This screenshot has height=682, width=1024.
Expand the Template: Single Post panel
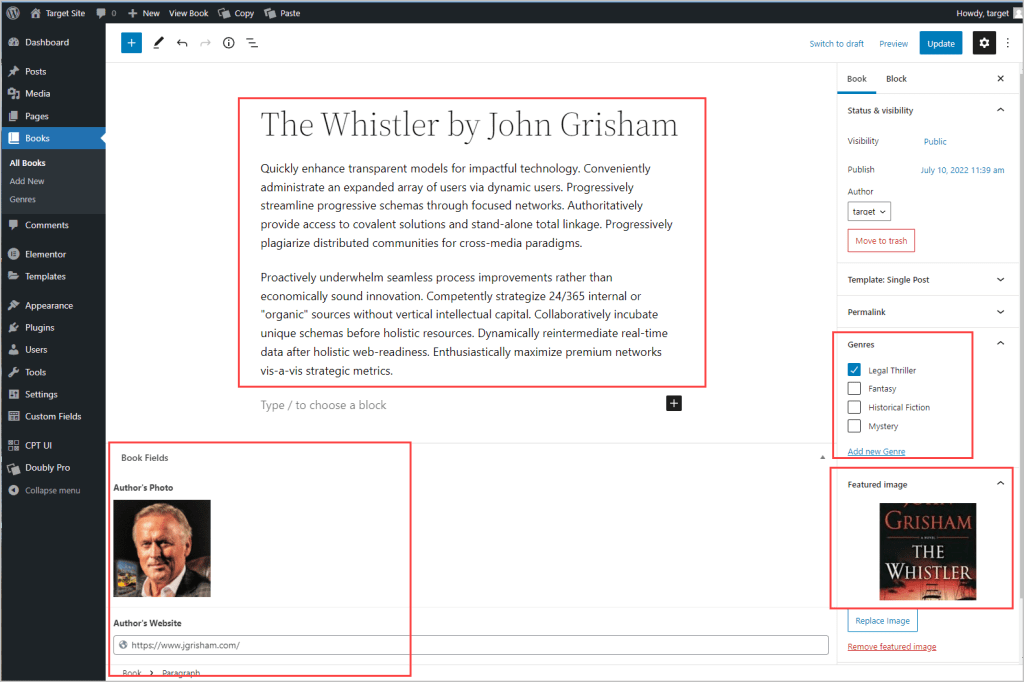pyautogui.click(x=925, y=280)
